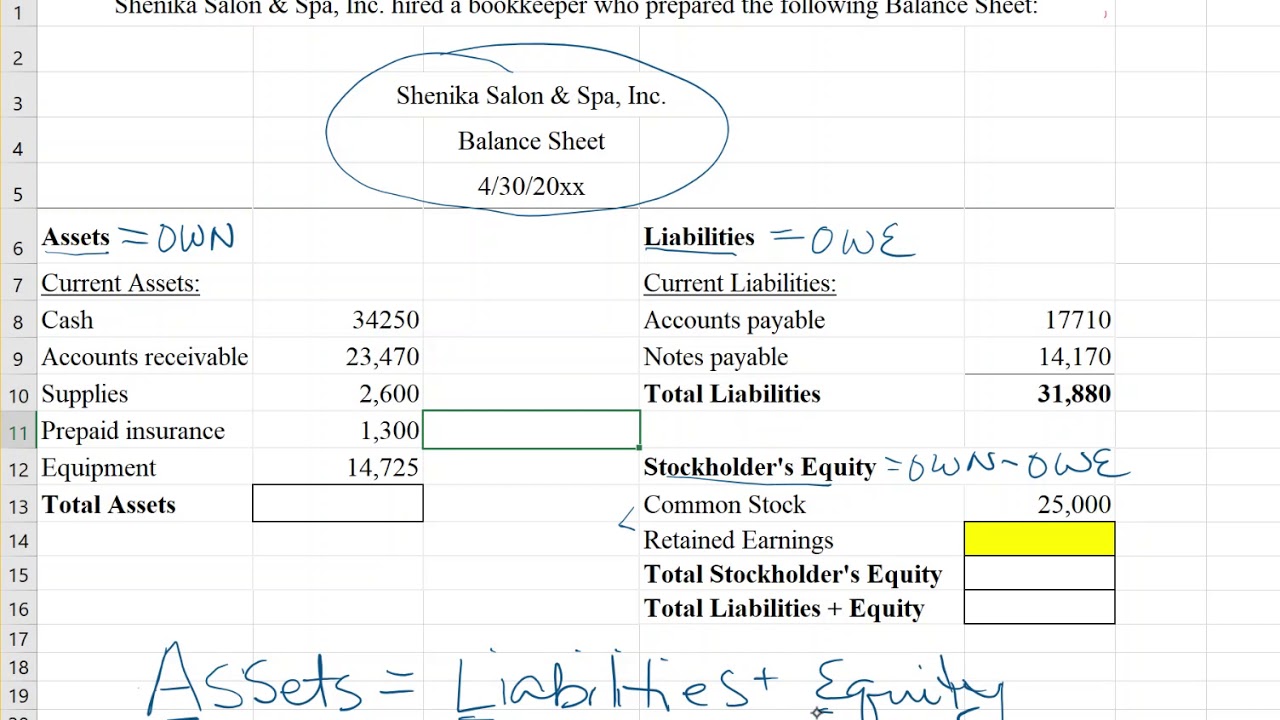This screenshot has width=1280, height=720.
Task: Click the empty Total Assets value cell
Action: coord(338,503)
